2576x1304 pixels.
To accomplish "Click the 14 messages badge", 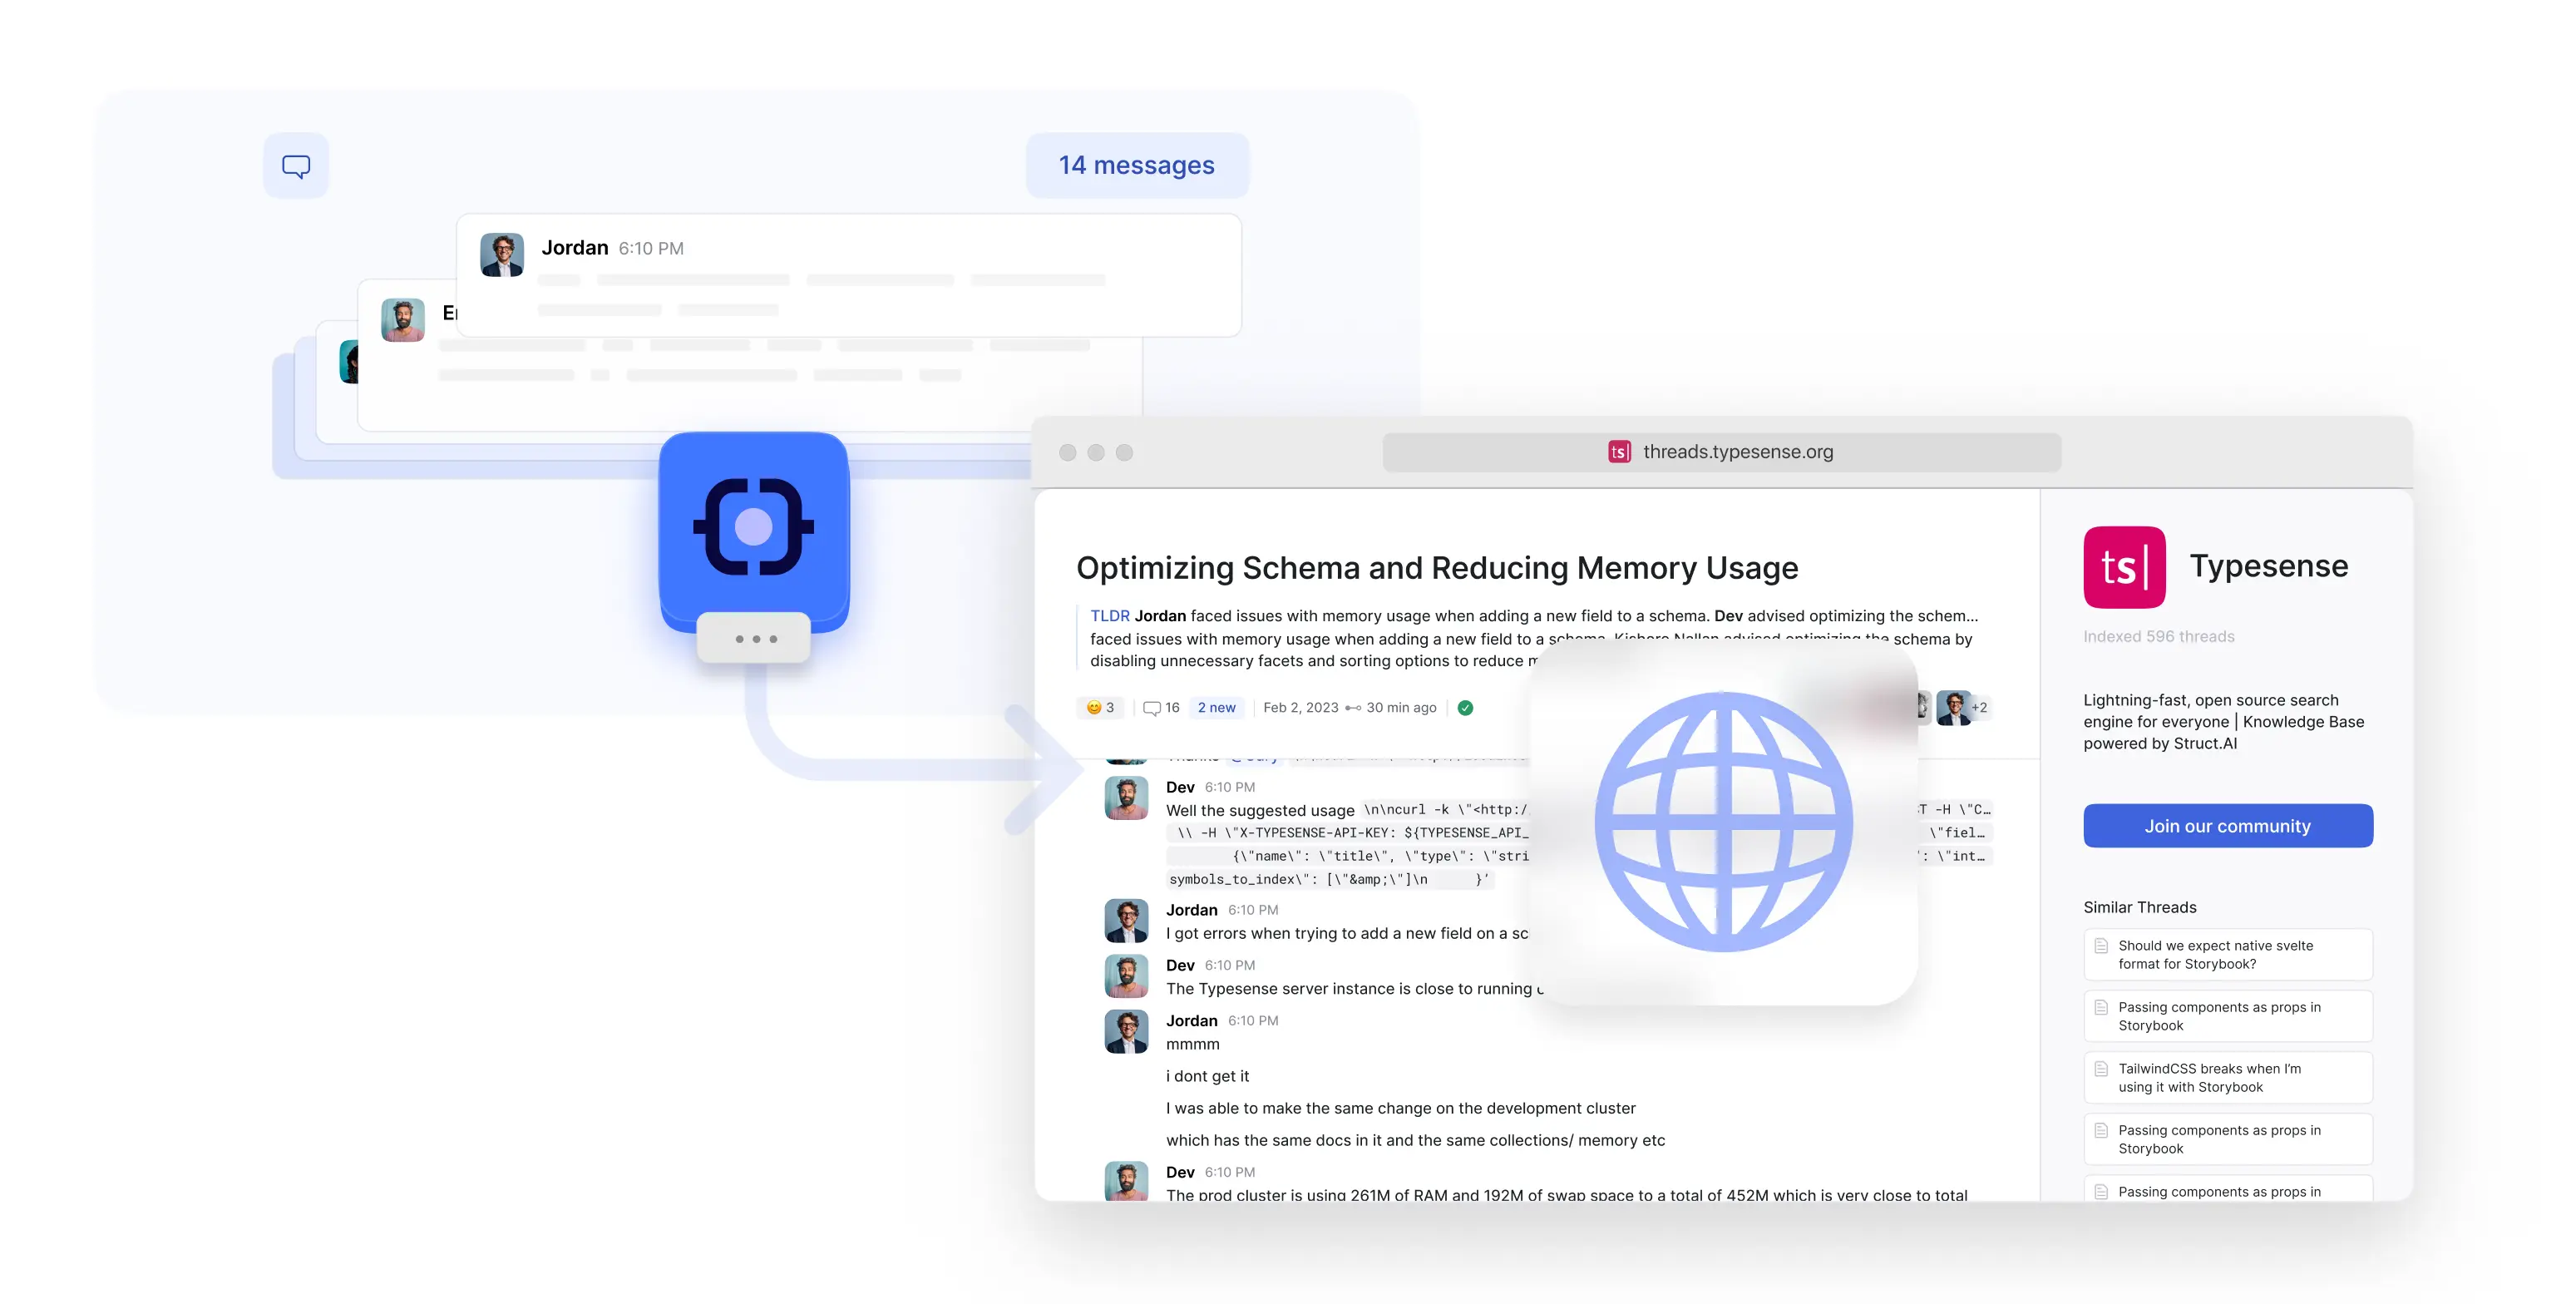I will (x=1137, y=166).
